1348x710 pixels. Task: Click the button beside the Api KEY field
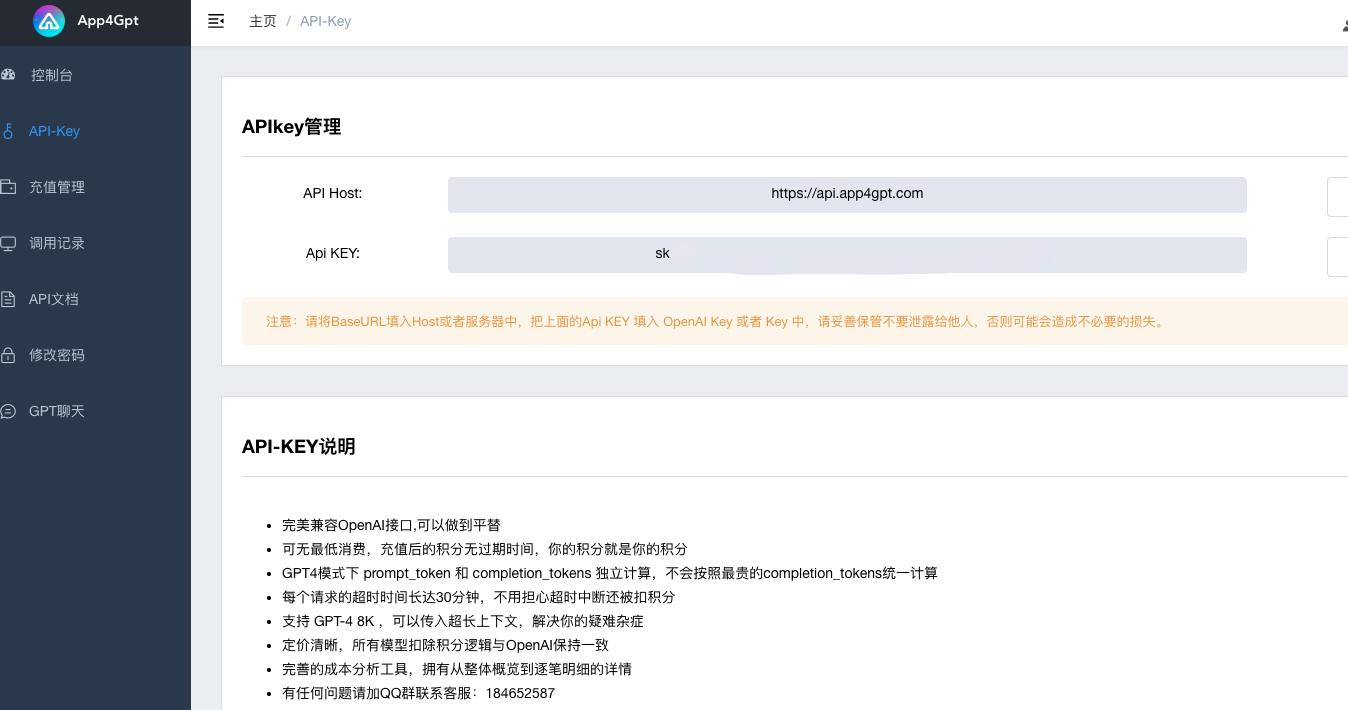[x=1340, y=257]
